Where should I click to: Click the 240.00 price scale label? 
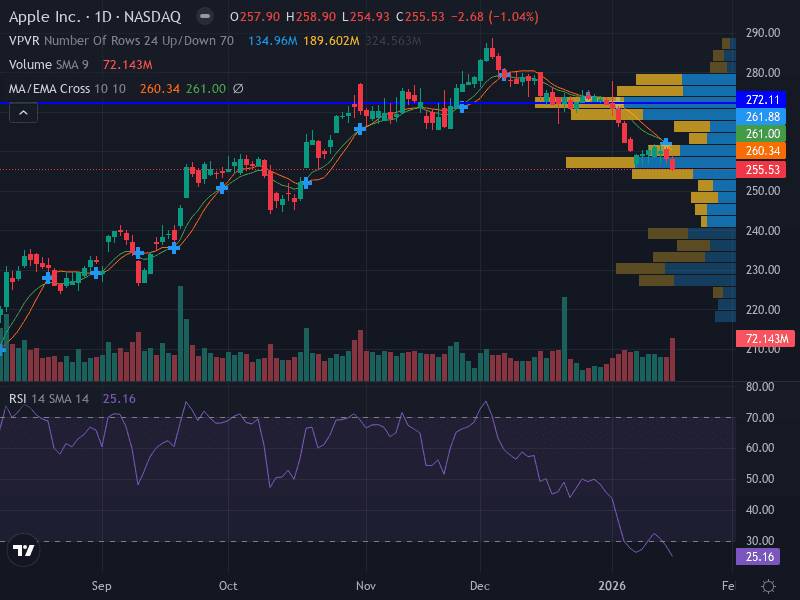[763, 231]
